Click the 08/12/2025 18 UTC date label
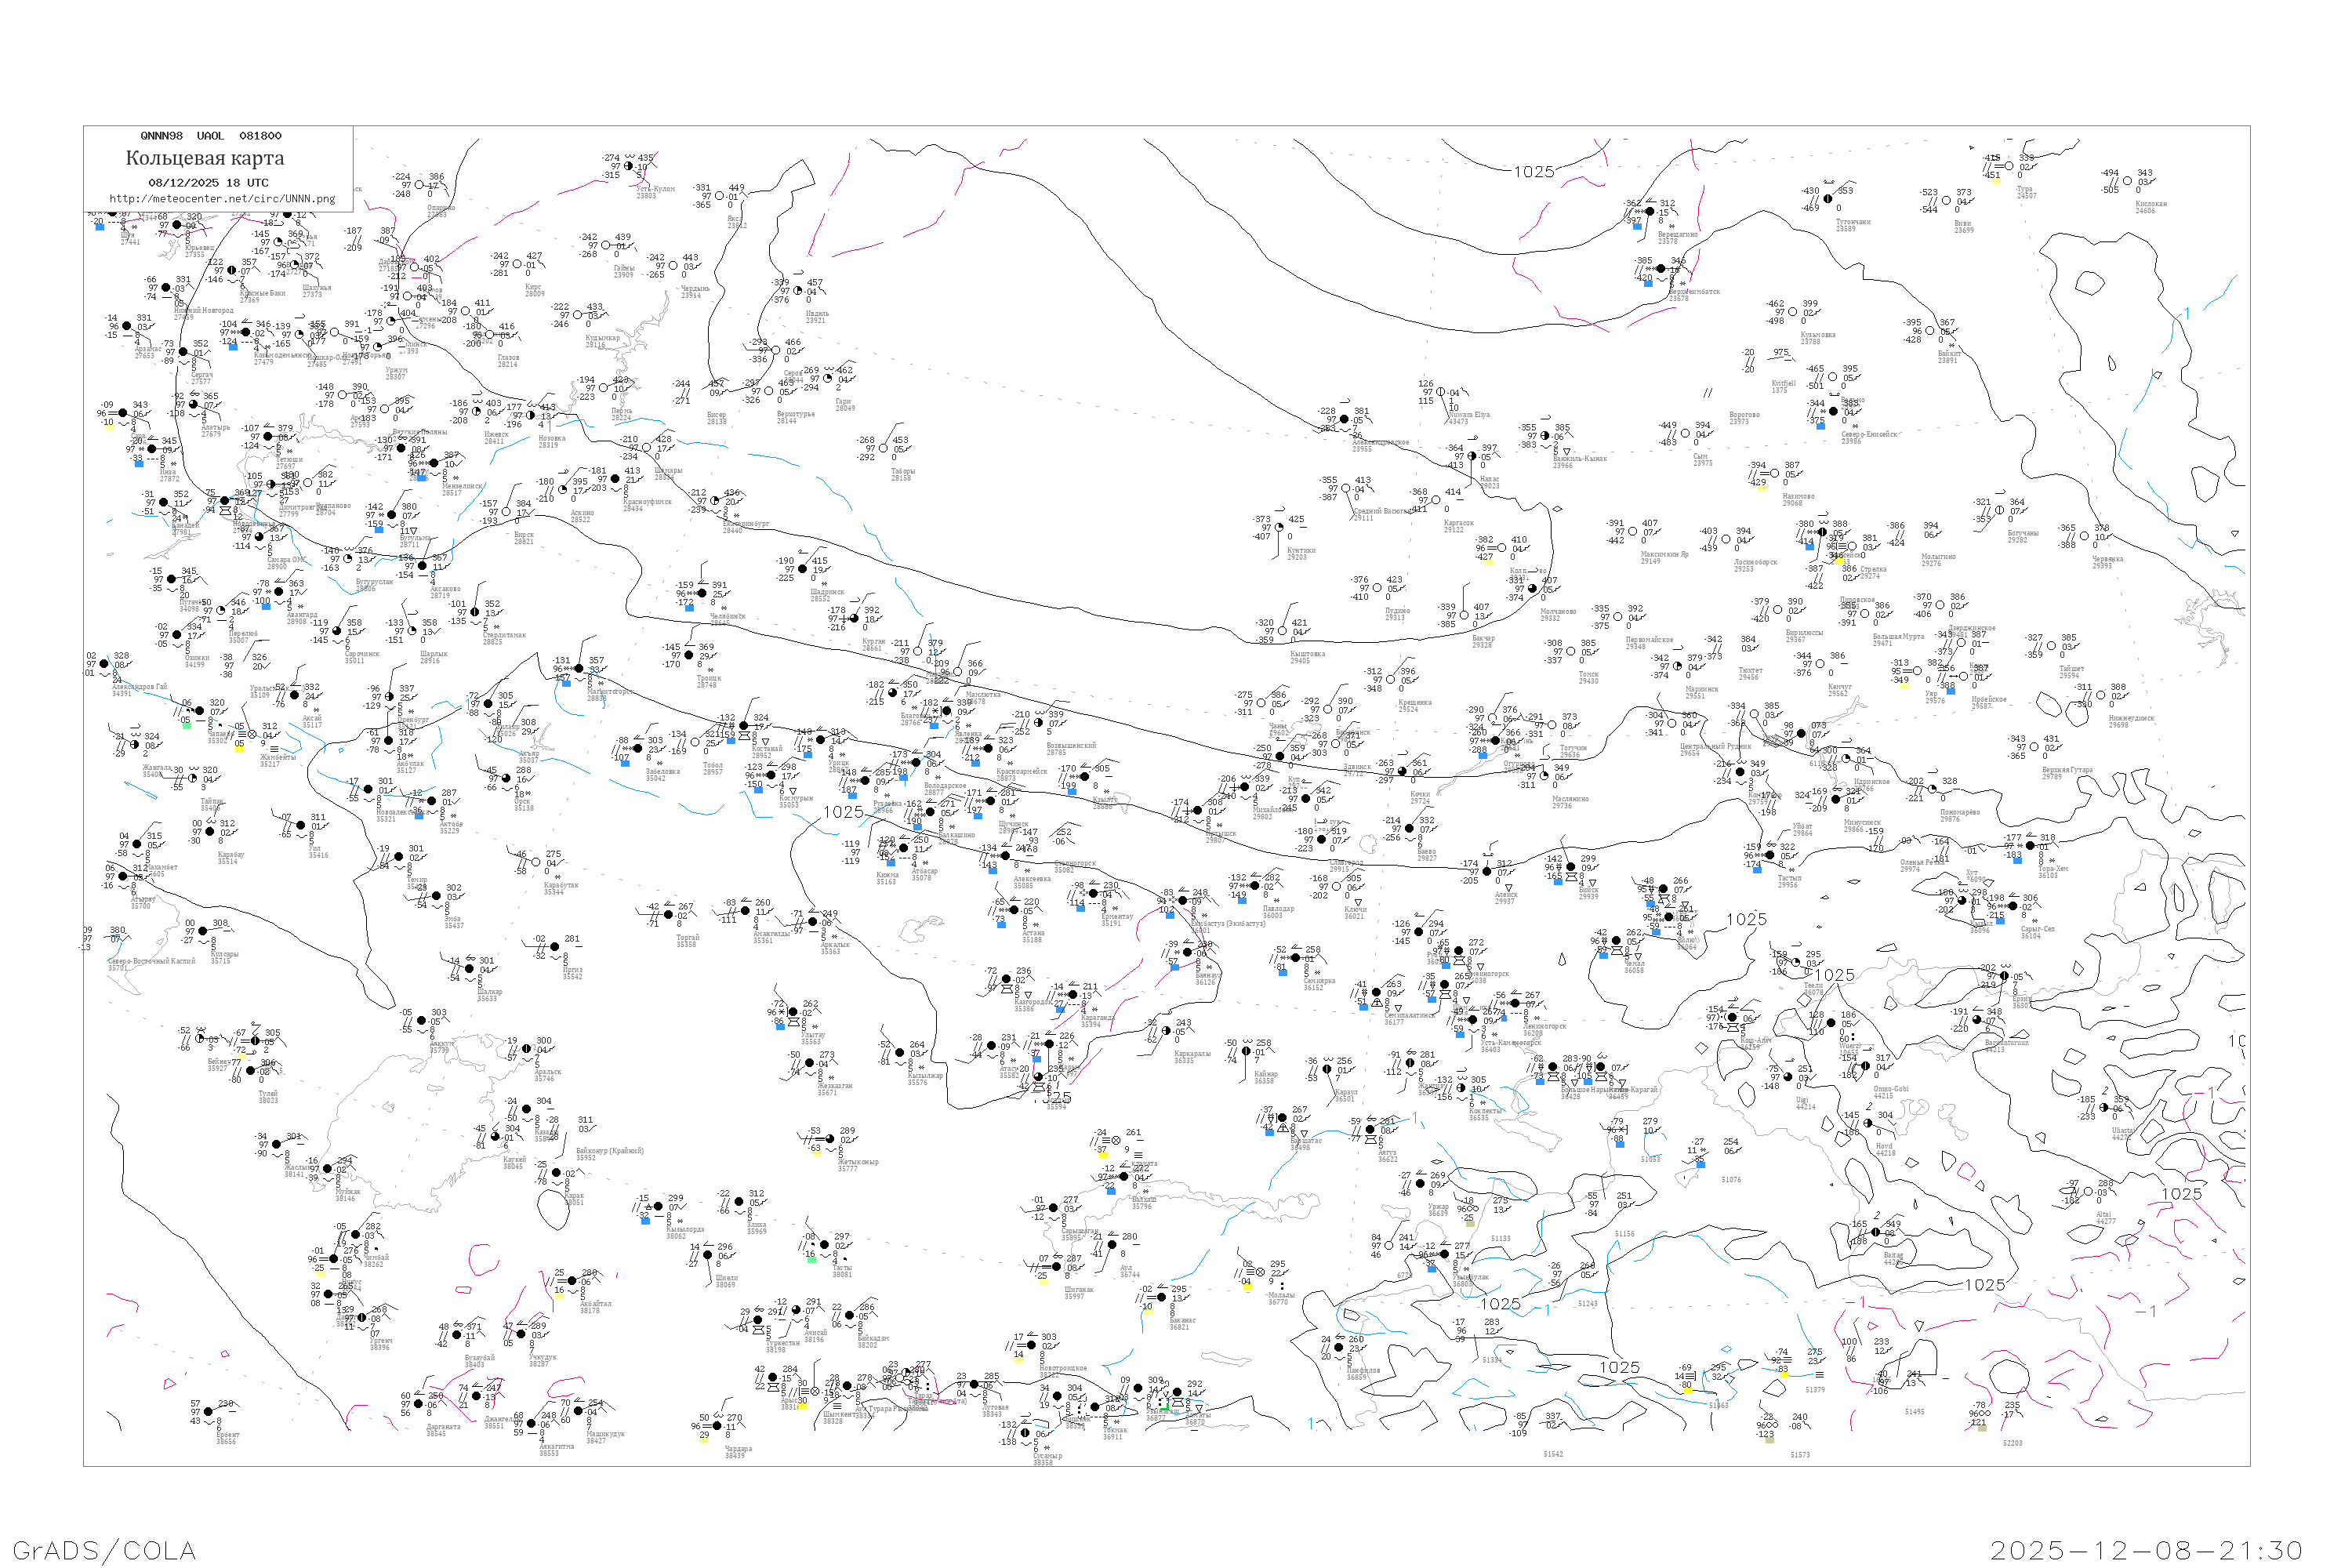 [x=208, y=183]
